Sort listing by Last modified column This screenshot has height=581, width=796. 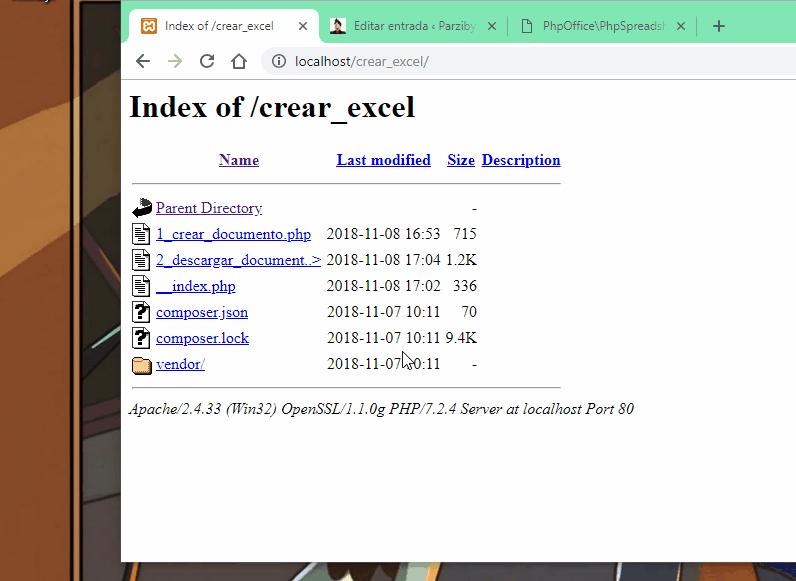pyautogui.click(x=383, y=160)
